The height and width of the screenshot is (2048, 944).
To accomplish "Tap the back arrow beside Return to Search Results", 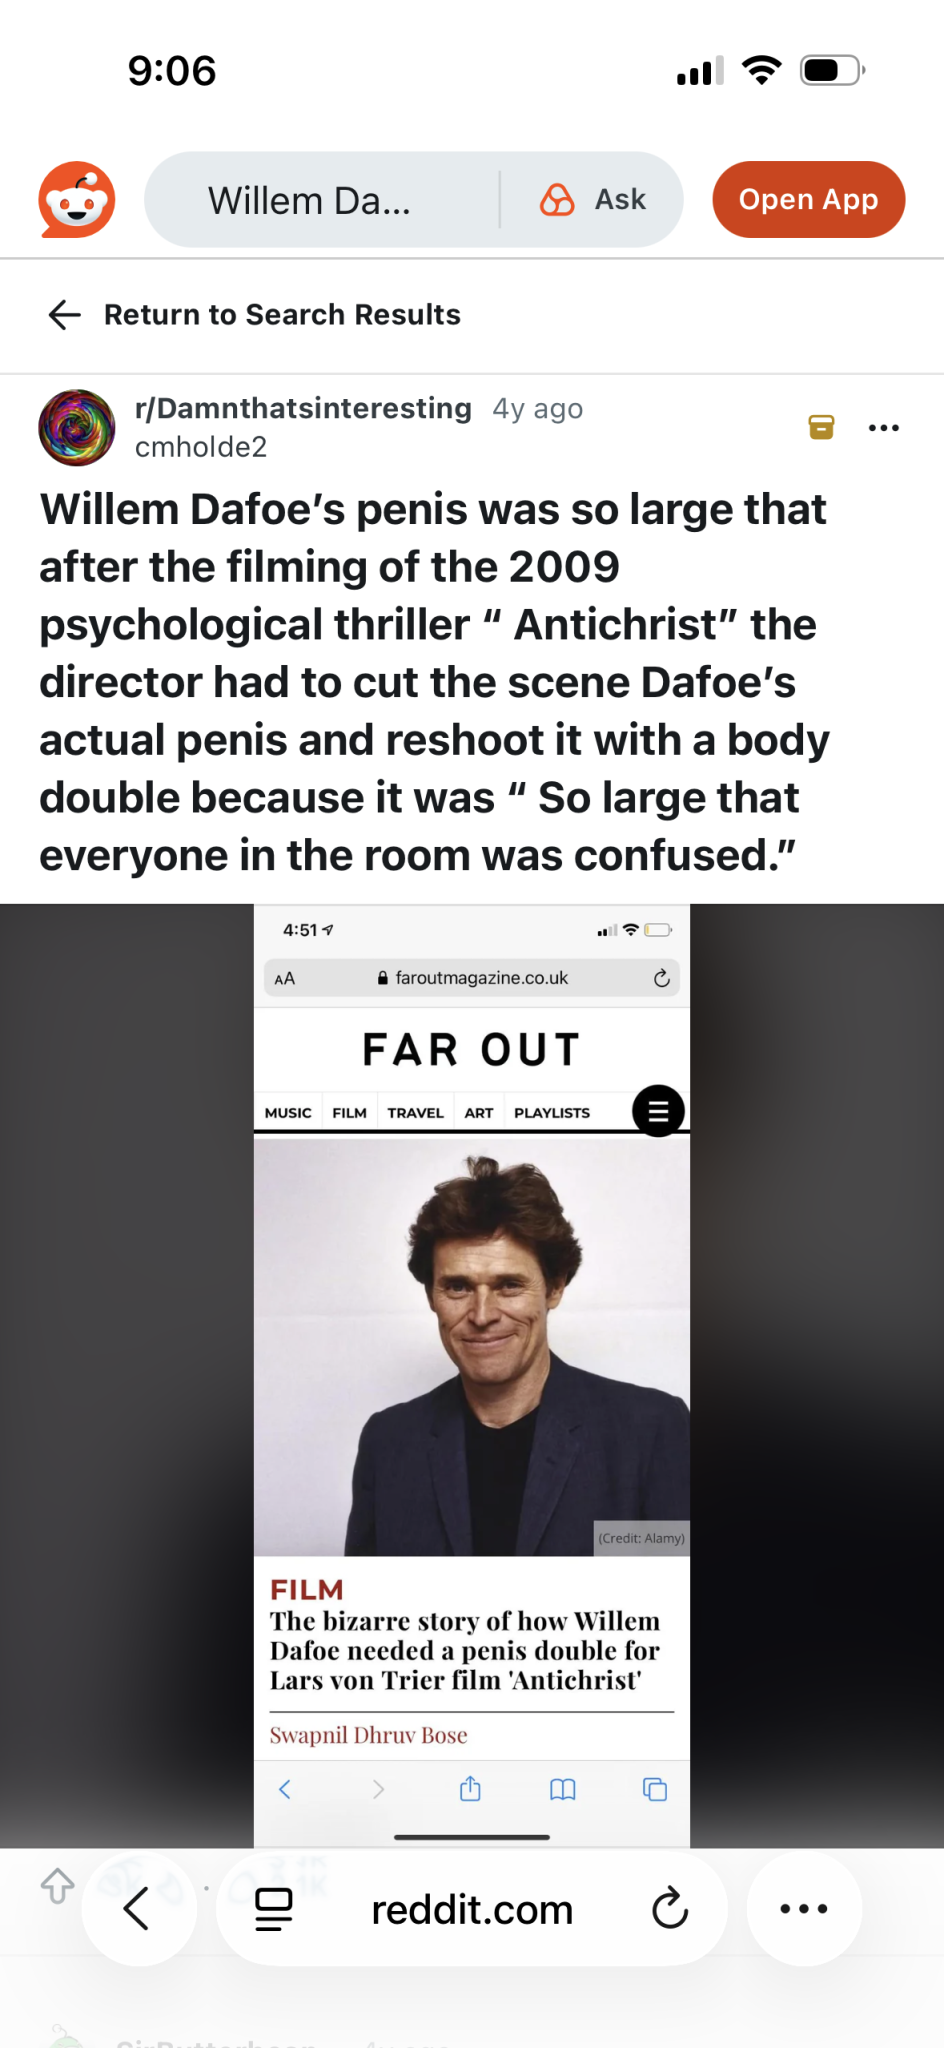I will click(64, 314).
